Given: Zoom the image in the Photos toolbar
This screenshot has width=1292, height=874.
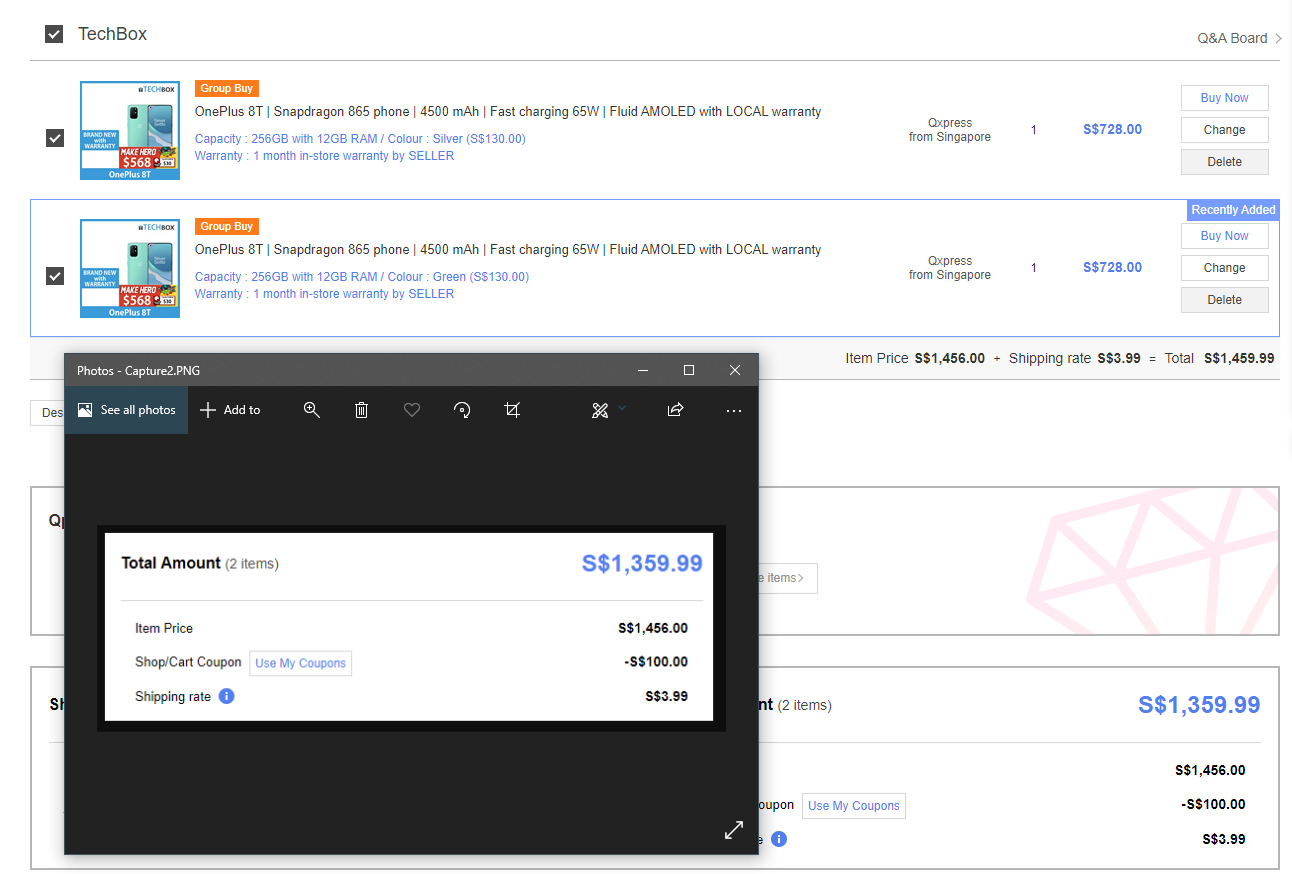Looking at the screenshot, I should pyautogui.click(x=312, y=410).
